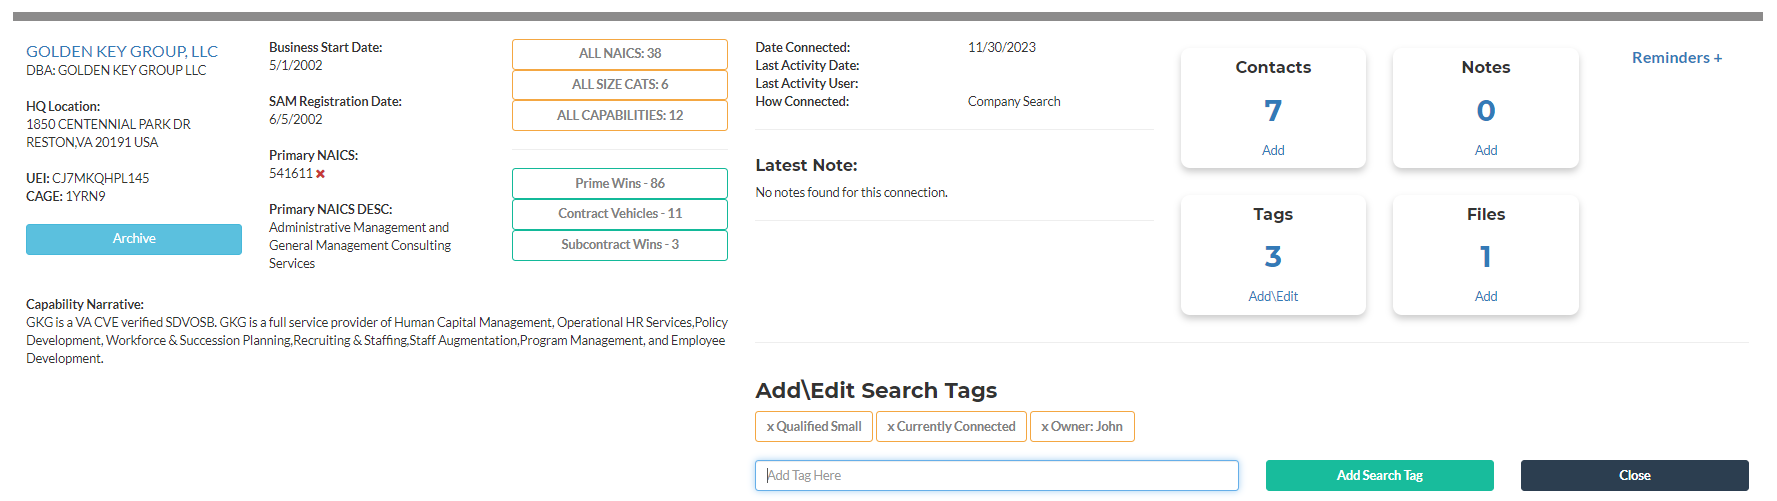The height and width of the screenshot is (501, 1777).
Task: Focus the Add Tag Here field
Action: click(x=996, y=476)
